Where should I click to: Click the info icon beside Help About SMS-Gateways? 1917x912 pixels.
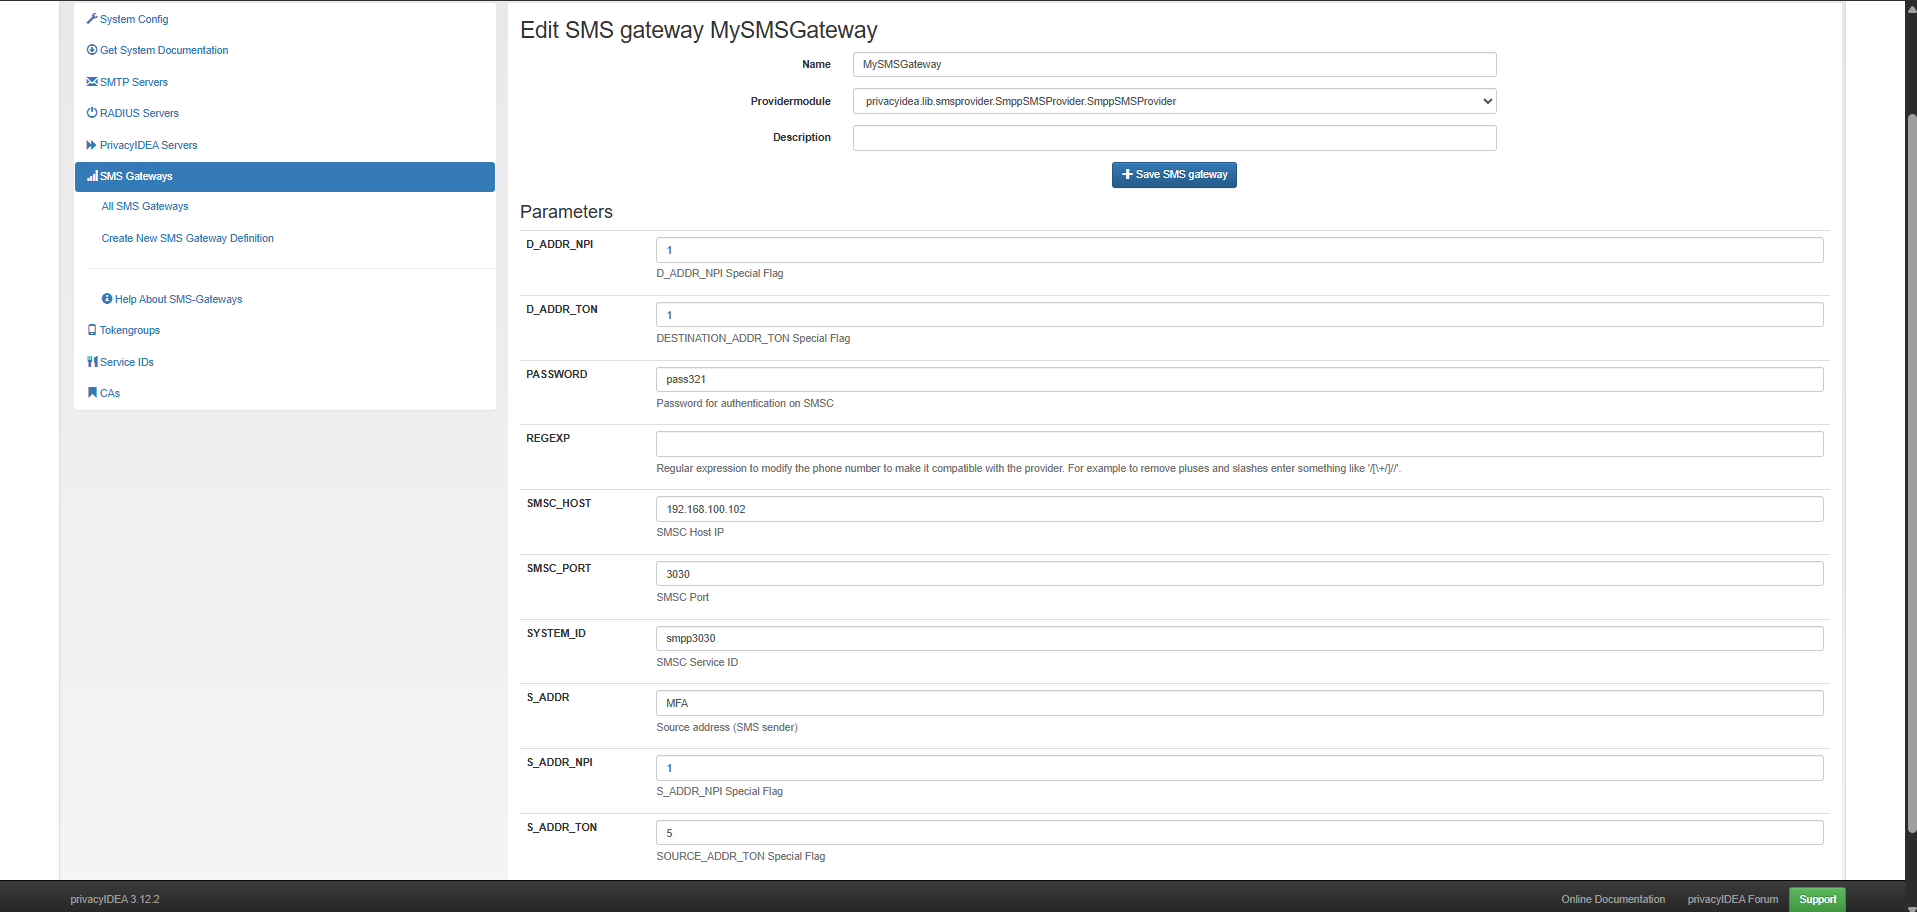[107, 299]
